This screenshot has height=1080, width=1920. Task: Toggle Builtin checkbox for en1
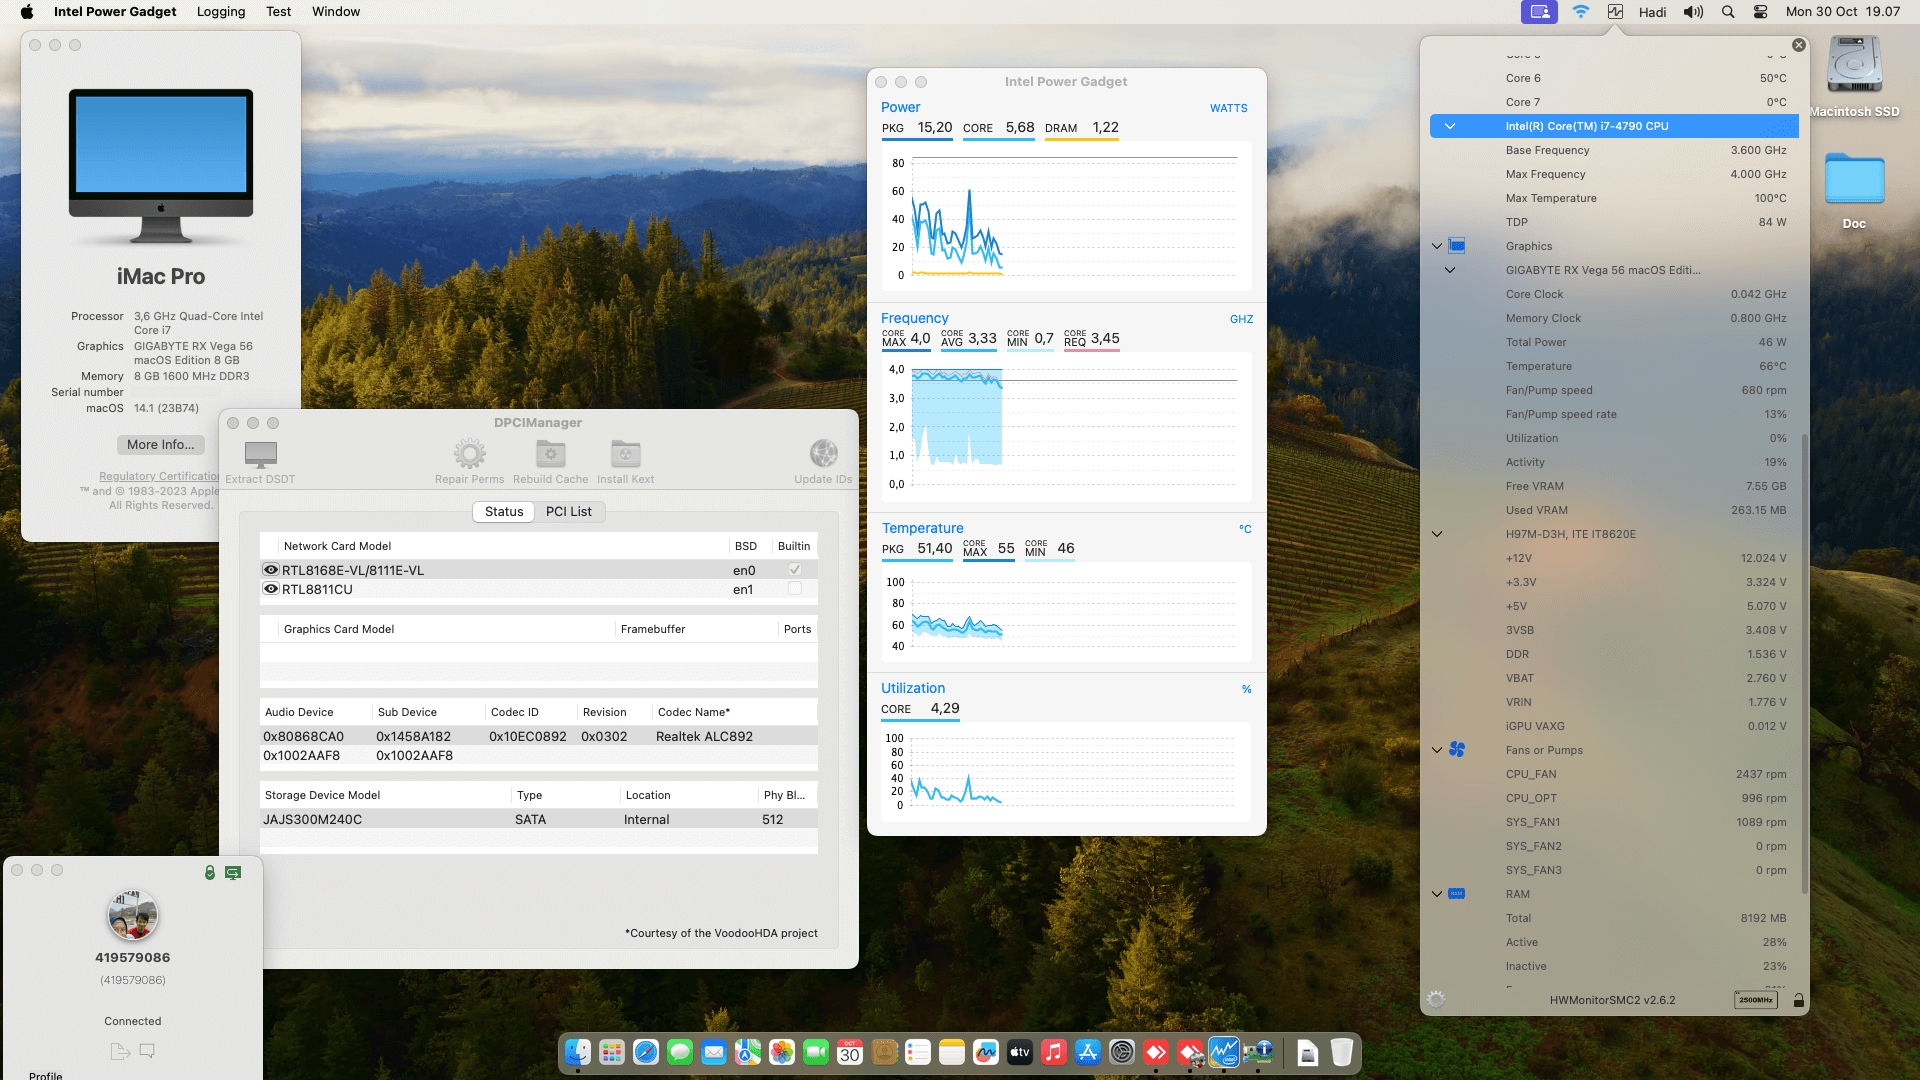click(795, 589)
